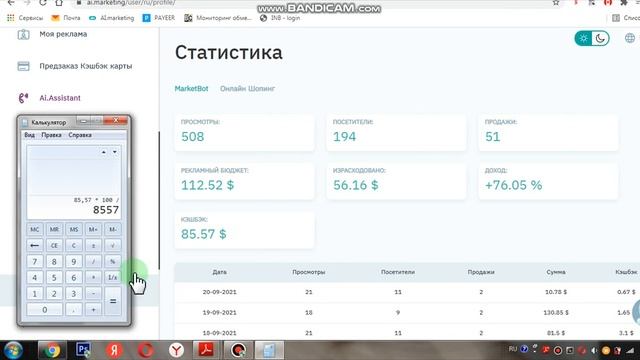Click calculator multiply button
Image resolution: width=640 pixels, height=360 pixels.
93,278
